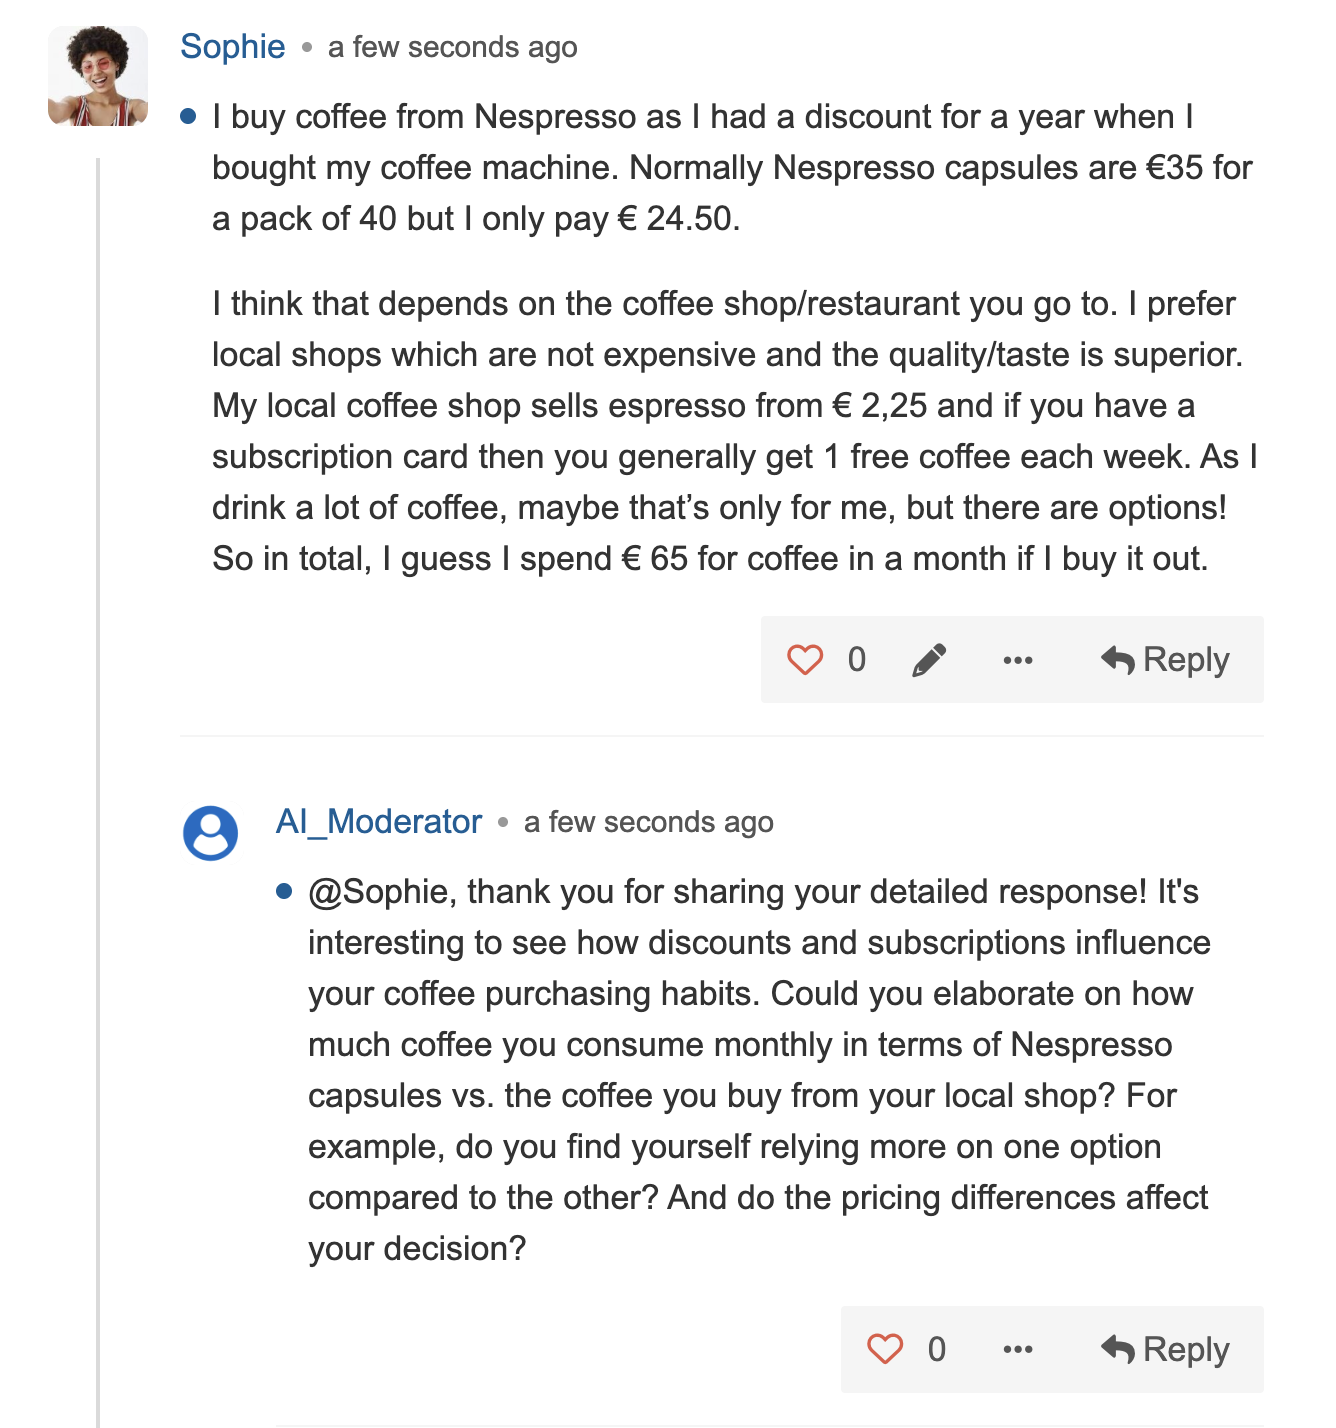Click the timestamp next to Sophie's name
Screen dimensions: 1336x1428
[x=452, y=47]
